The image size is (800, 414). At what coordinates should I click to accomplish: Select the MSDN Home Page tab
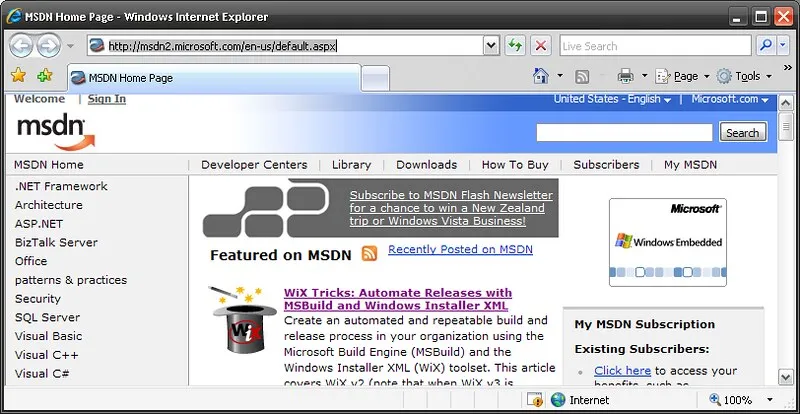[214, 78]
